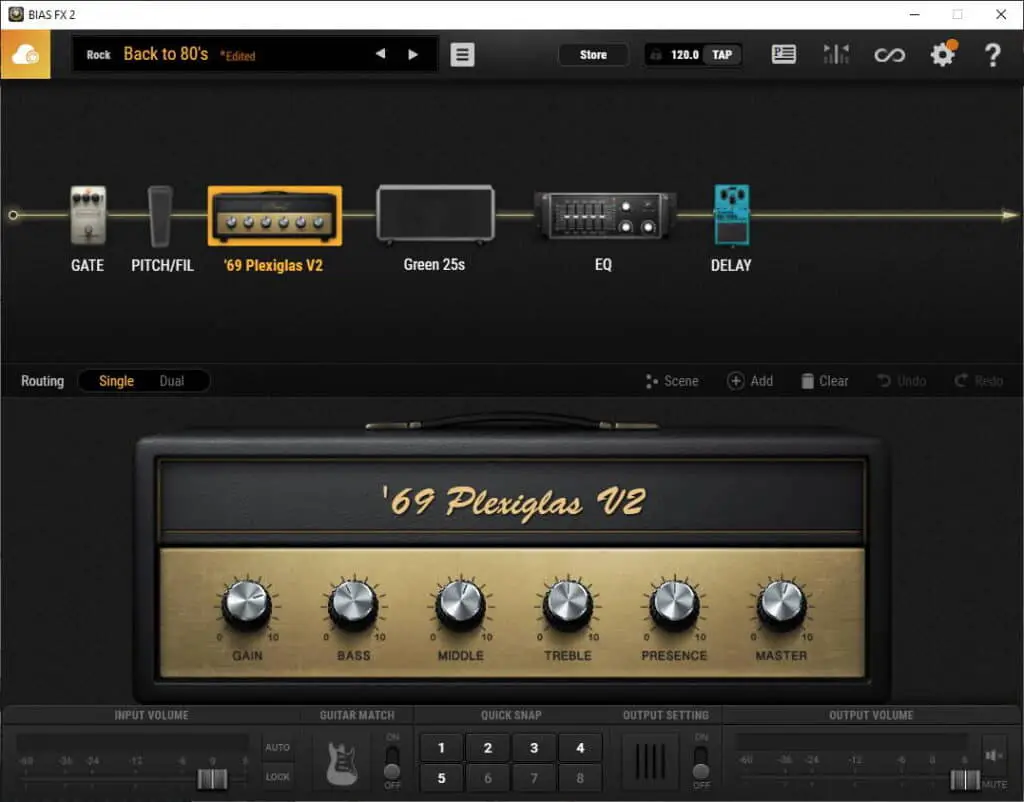Clear the signal chain
Image resolution: width=1024 pixels, height=802 pixels.
pyautogui.click(x=825, y=381)
